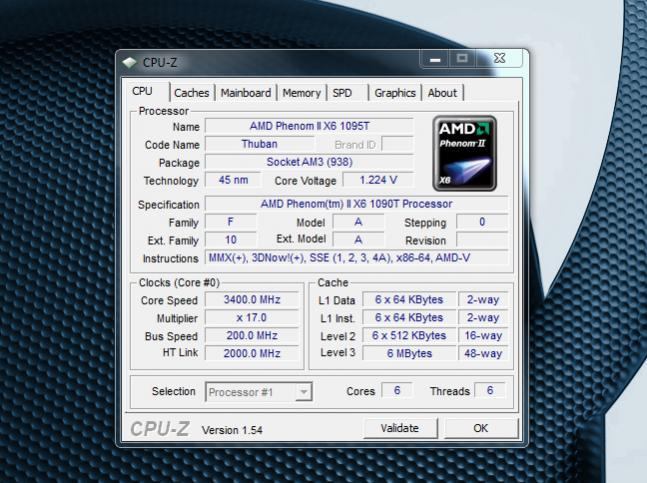Show the About tab
The width and height of the screenshot is (647, 483).
click(442, 93)
